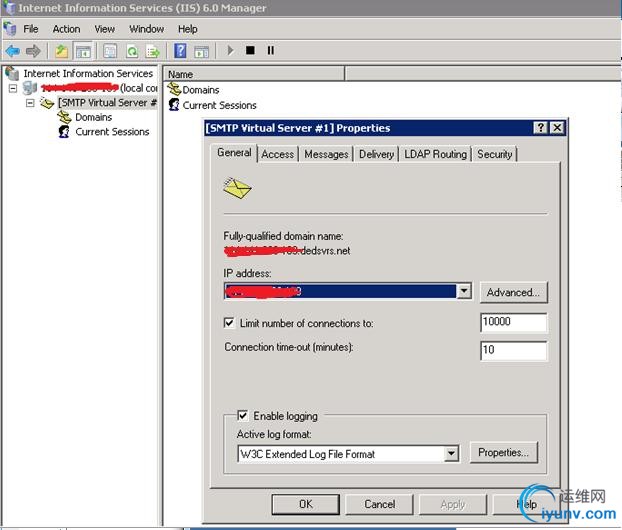The height and width of the screenshot is (530, 622).
Task: Click the connection limit field showing 10000
Action: [513, 323]
